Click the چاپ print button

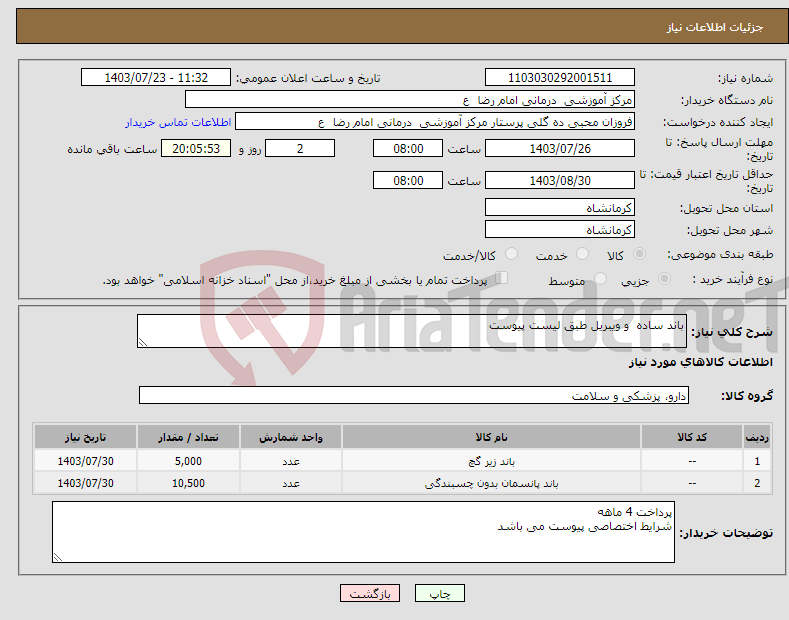click(440, 593)
